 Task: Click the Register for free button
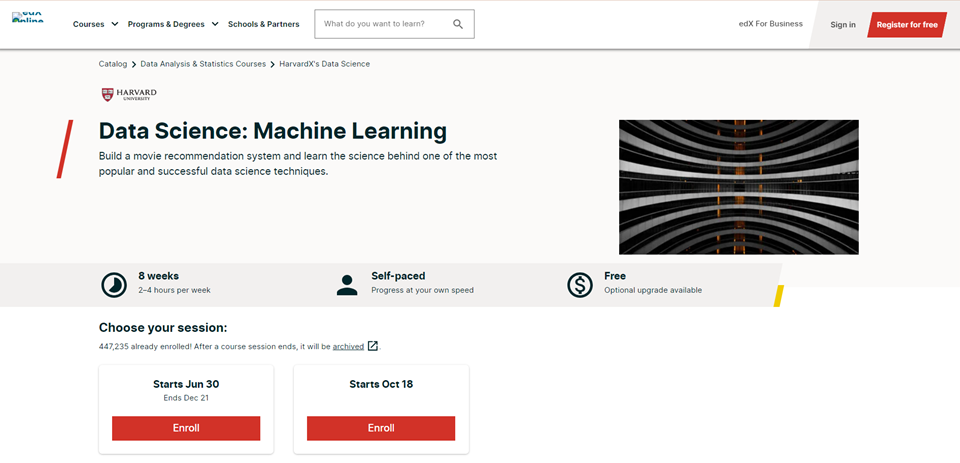tap(907, 24)
